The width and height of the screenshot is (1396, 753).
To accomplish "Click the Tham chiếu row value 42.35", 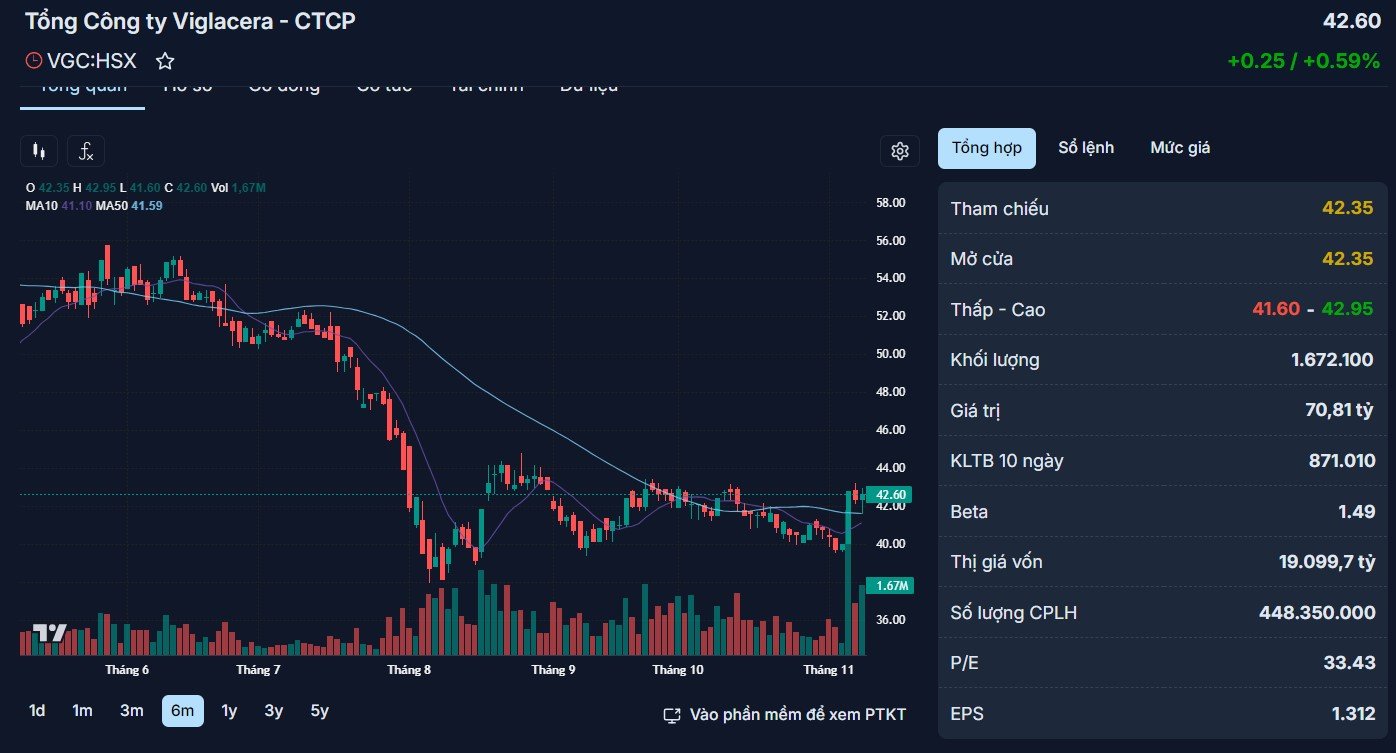I will (1347, 209).
